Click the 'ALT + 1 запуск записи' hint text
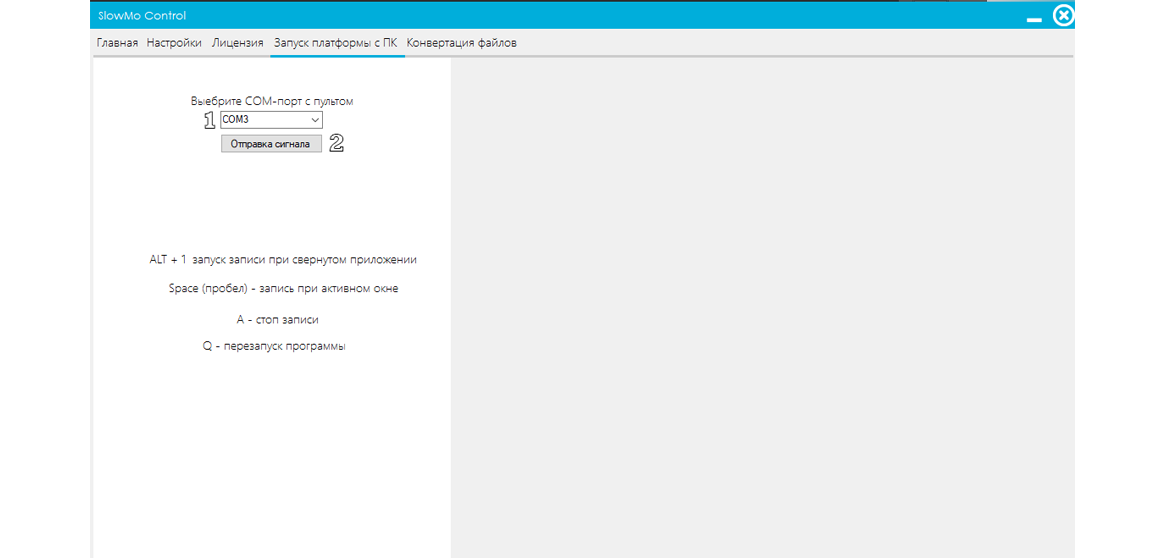 283,260
